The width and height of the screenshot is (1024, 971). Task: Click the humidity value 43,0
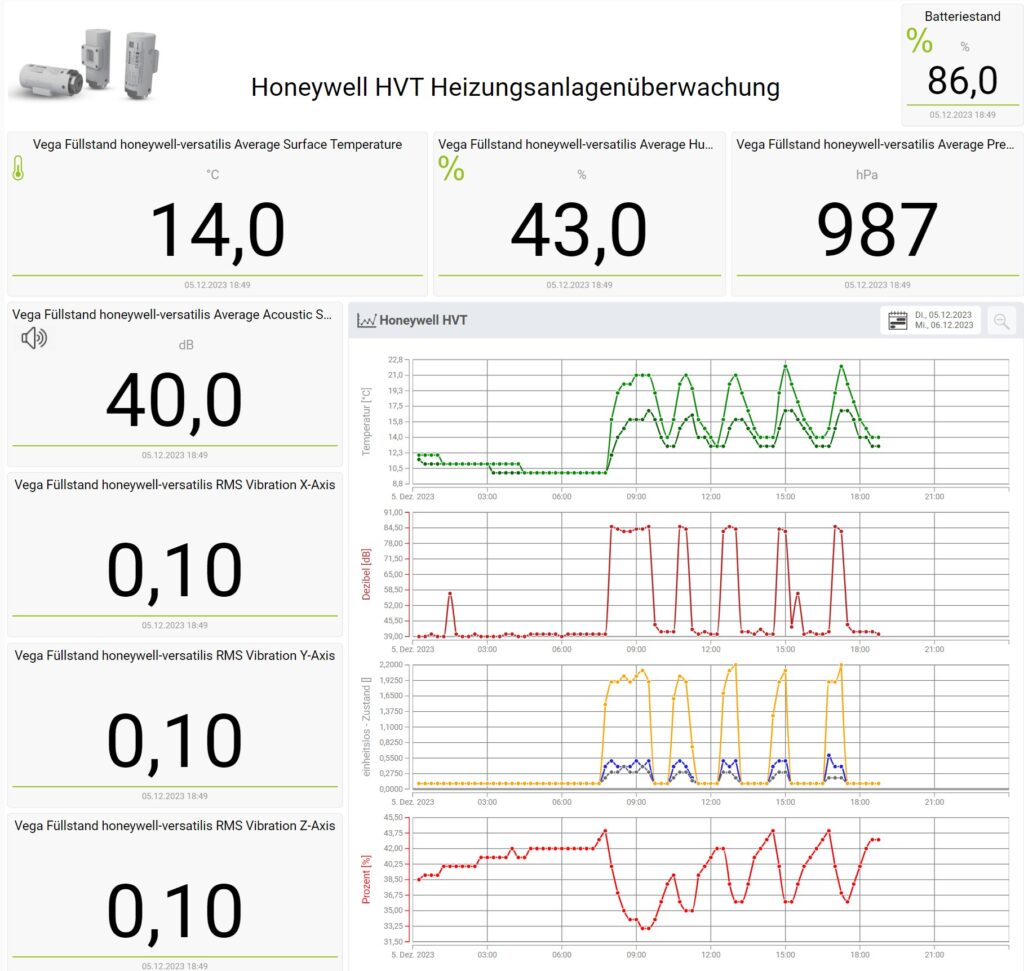coord(579,231)
